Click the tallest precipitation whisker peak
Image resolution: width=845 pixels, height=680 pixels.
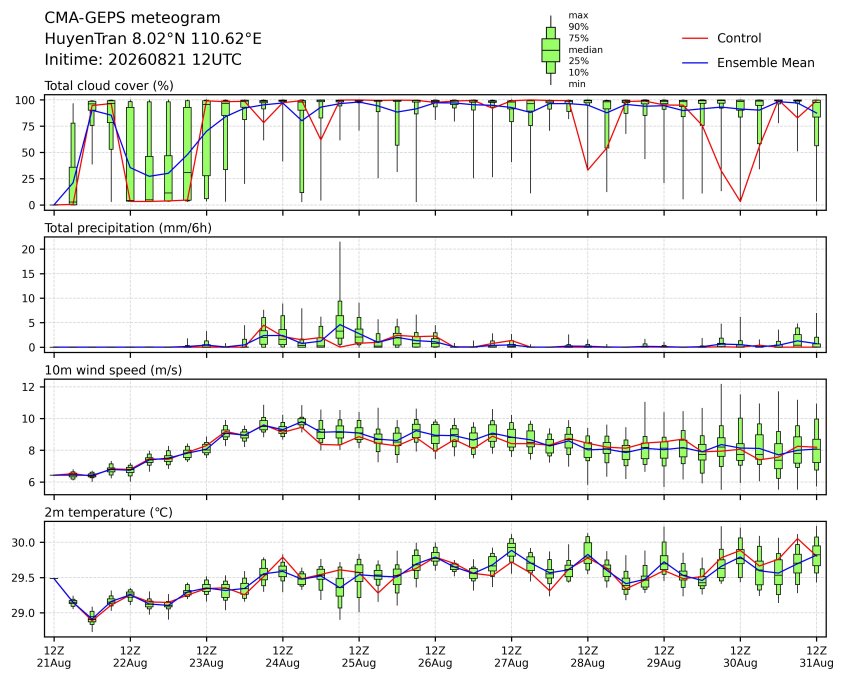[x=340, y=244]
